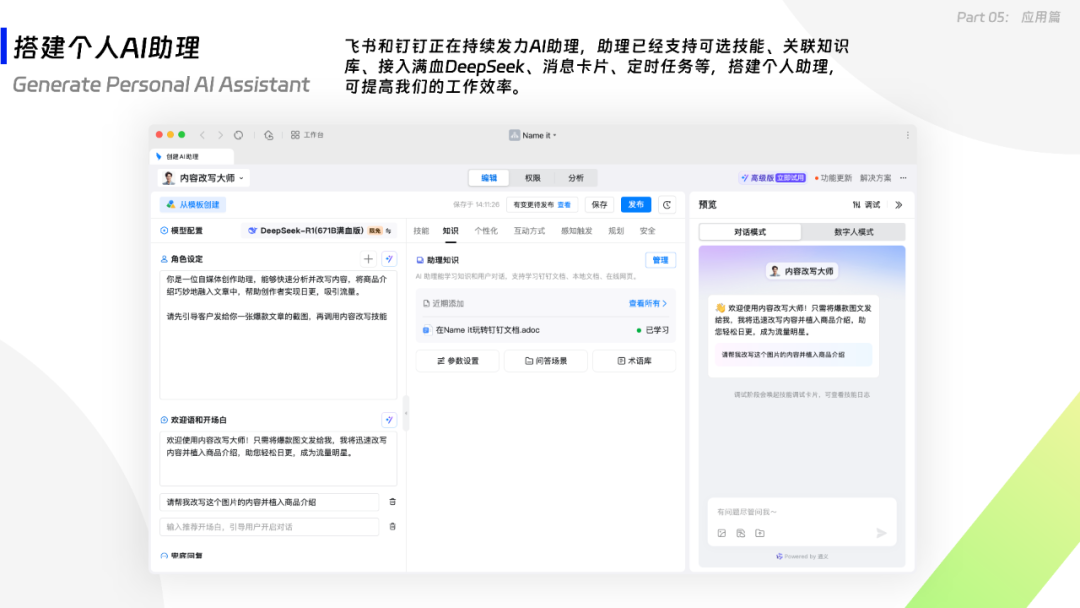
Task: Click the 请帮我改写这个图片 opener field
Action: [269, 502]
